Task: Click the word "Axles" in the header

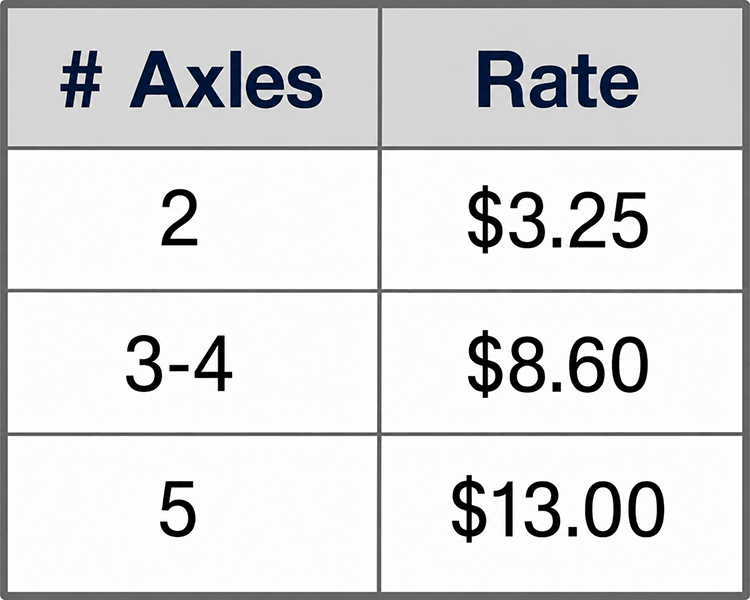Action: click(226, 79)
